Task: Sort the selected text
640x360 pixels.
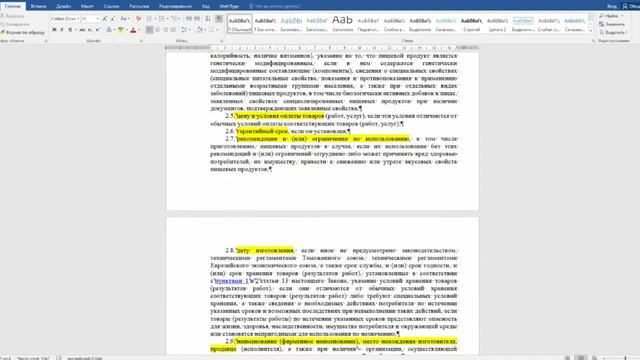Action: (208, 19)
